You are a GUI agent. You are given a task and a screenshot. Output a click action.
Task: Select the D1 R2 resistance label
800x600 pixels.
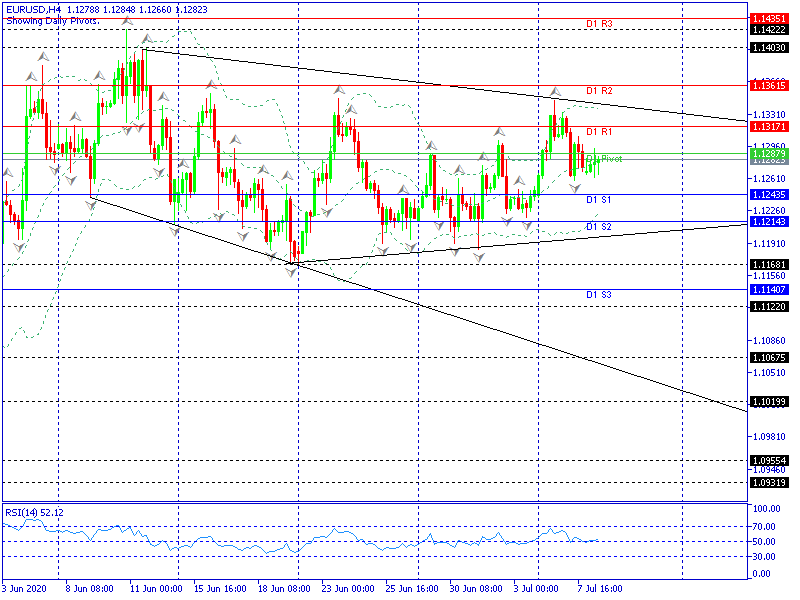pyautogui.click(x=599, y=91)
